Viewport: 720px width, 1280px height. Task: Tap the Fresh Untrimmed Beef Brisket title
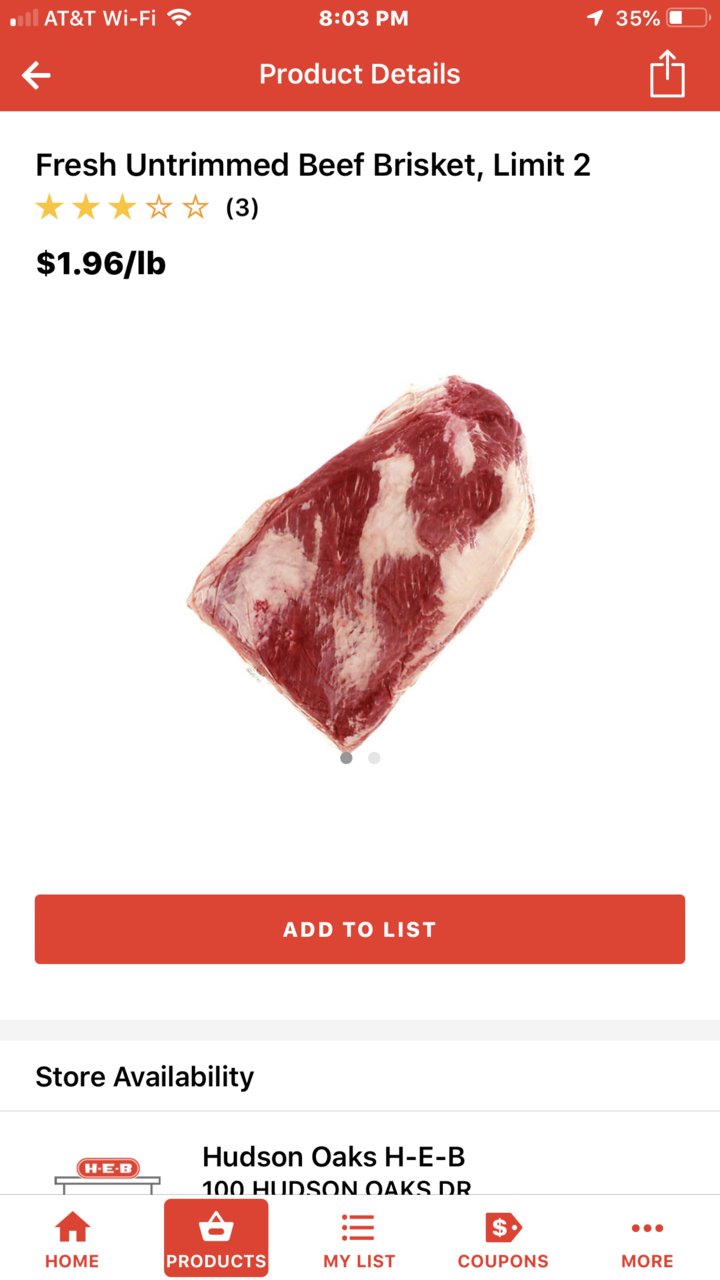point(313,165)
